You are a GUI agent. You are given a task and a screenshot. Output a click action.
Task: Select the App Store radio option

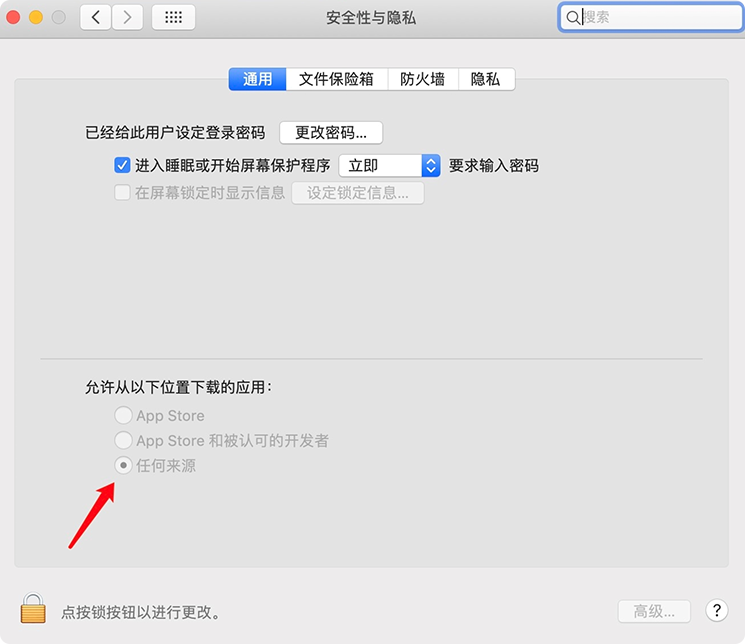pyautogui.click(x=123, y=415)
